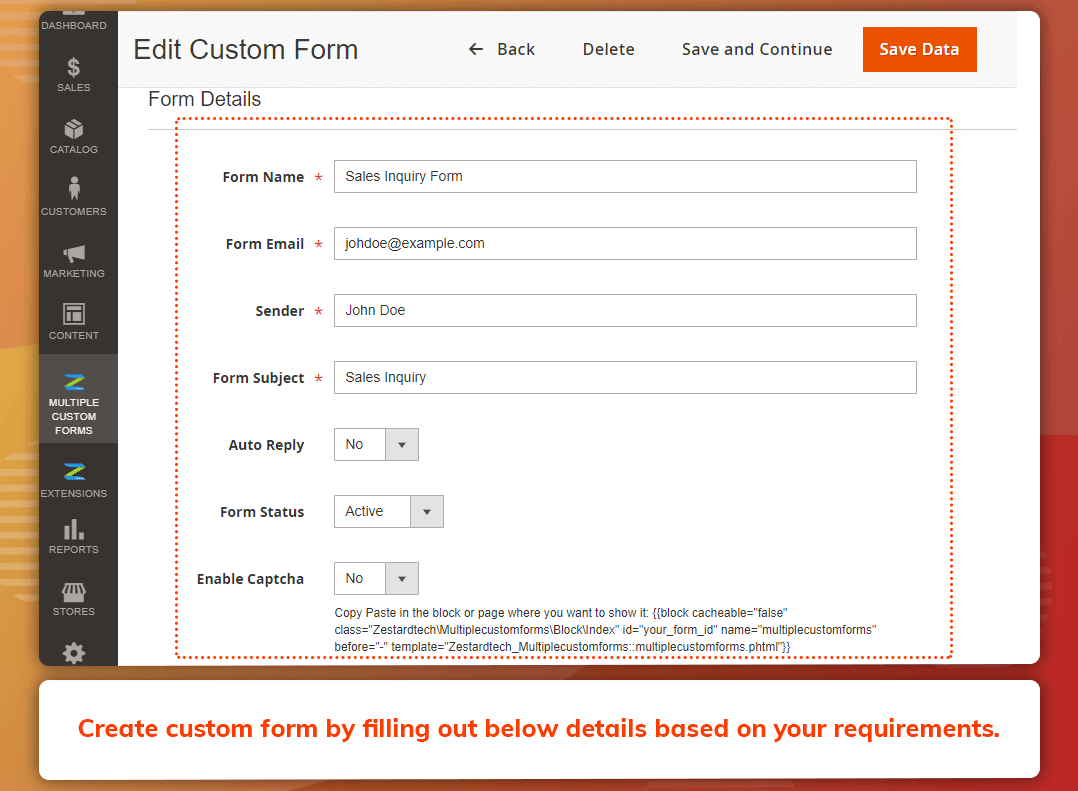This screenshot has height=791, width=1078.
Task: Open the Reports sidebar icon
Action: (x=74, y=533)
